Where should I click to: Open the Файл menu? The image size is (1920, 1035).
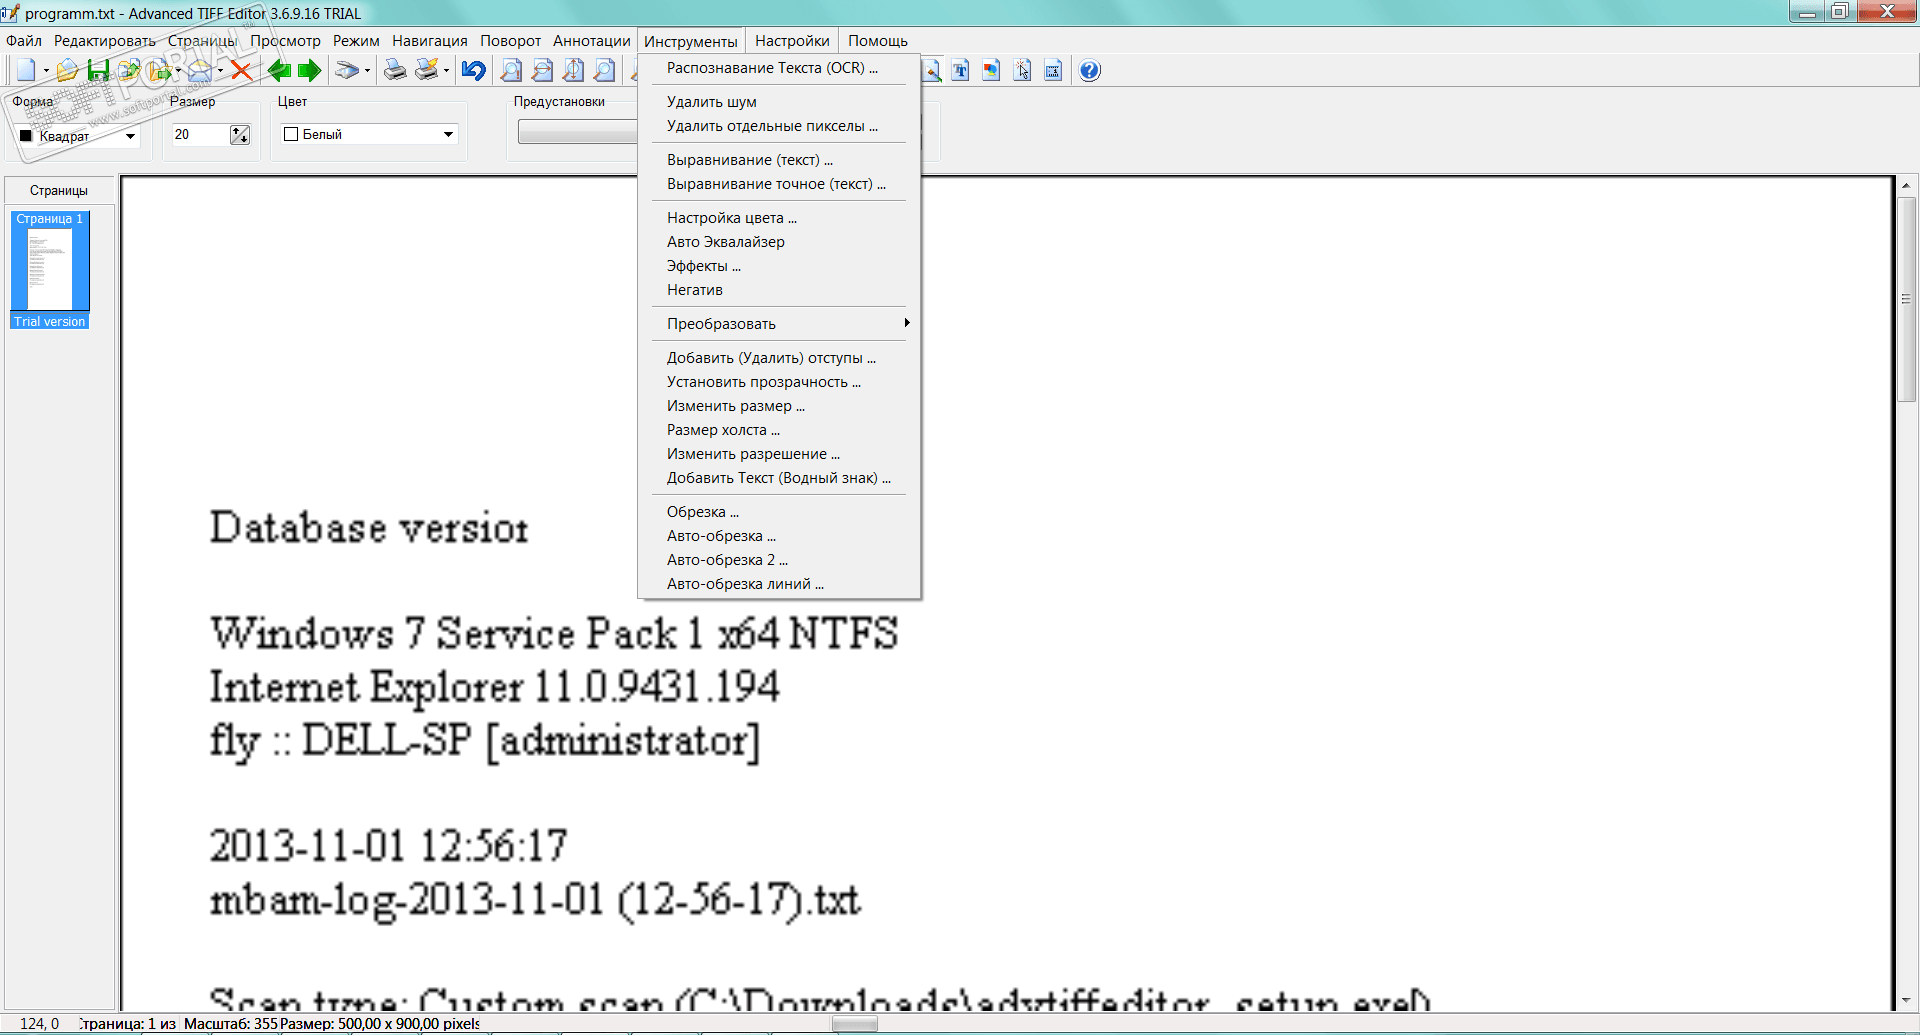pyautogui.click(x=24, y=41)
